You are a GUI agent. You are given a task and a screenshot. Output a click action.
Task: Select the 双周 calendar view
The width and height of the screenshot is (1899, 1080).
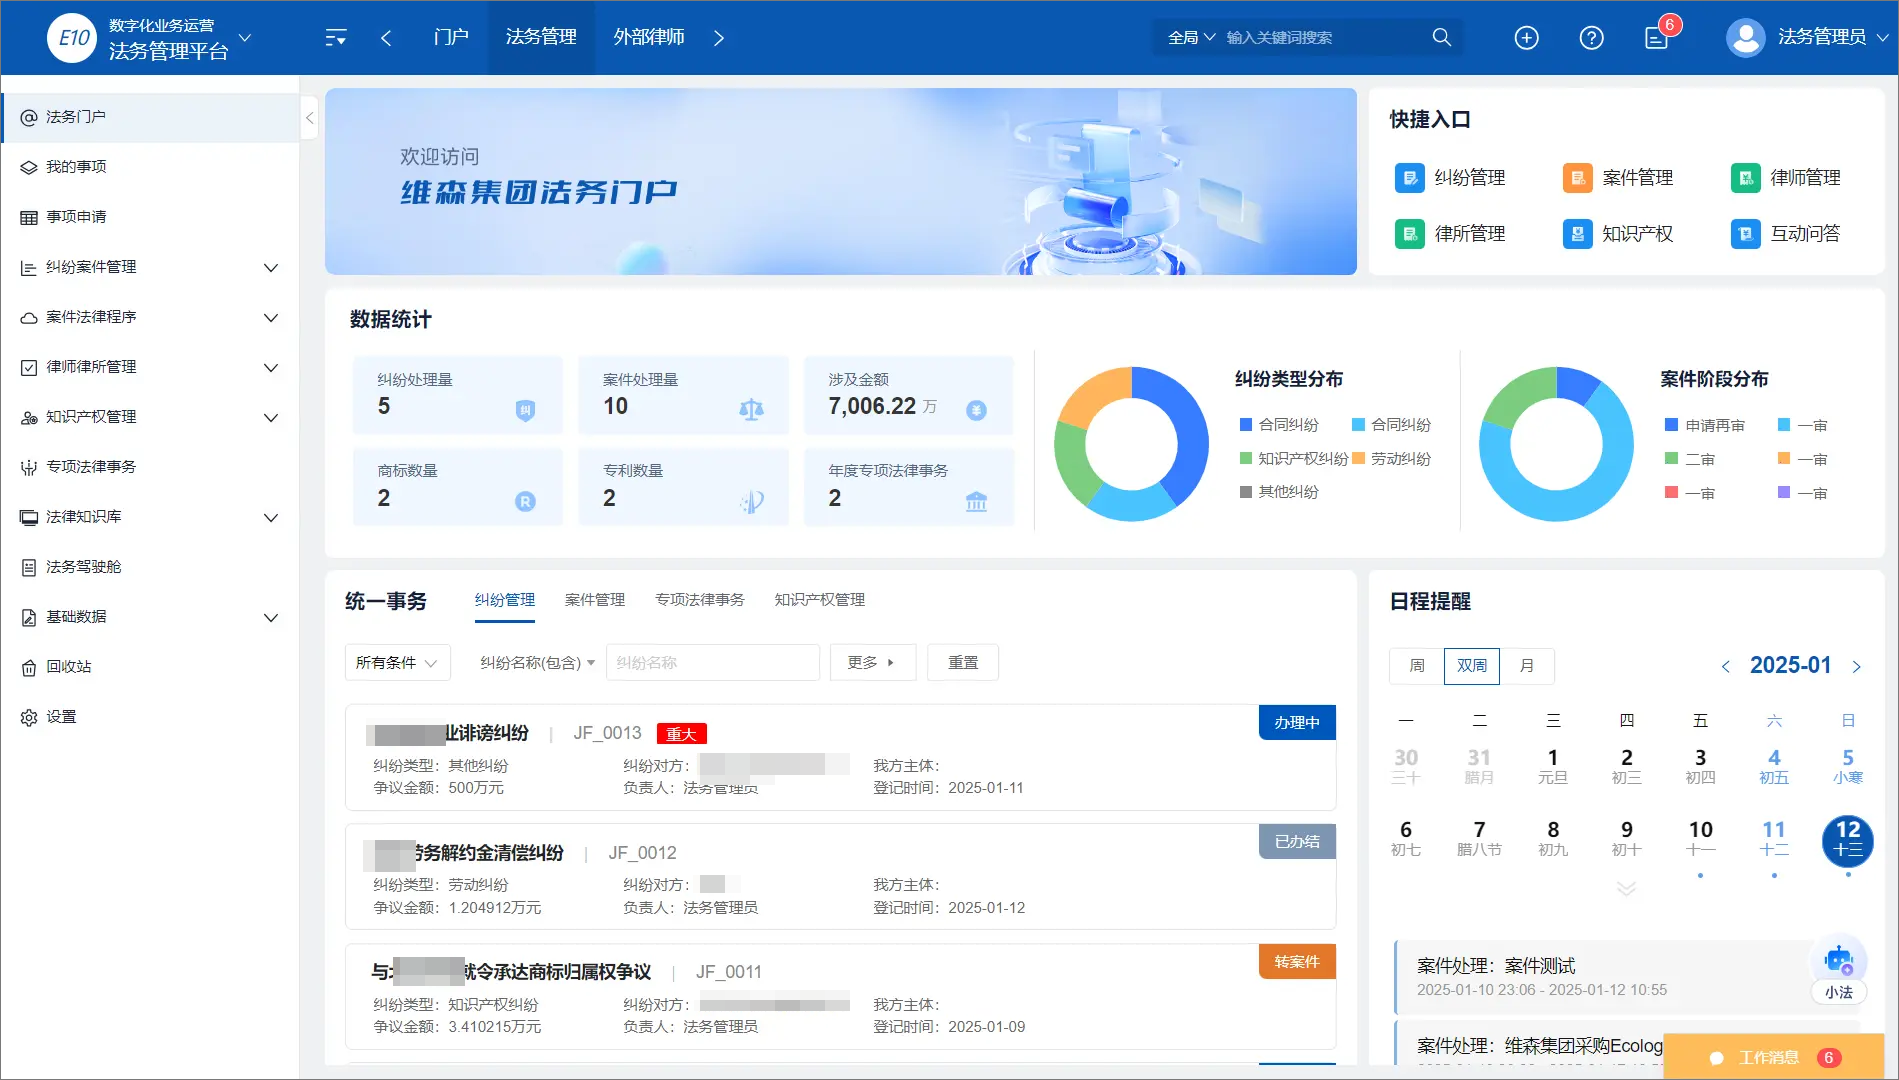(x=1471, y=666)
